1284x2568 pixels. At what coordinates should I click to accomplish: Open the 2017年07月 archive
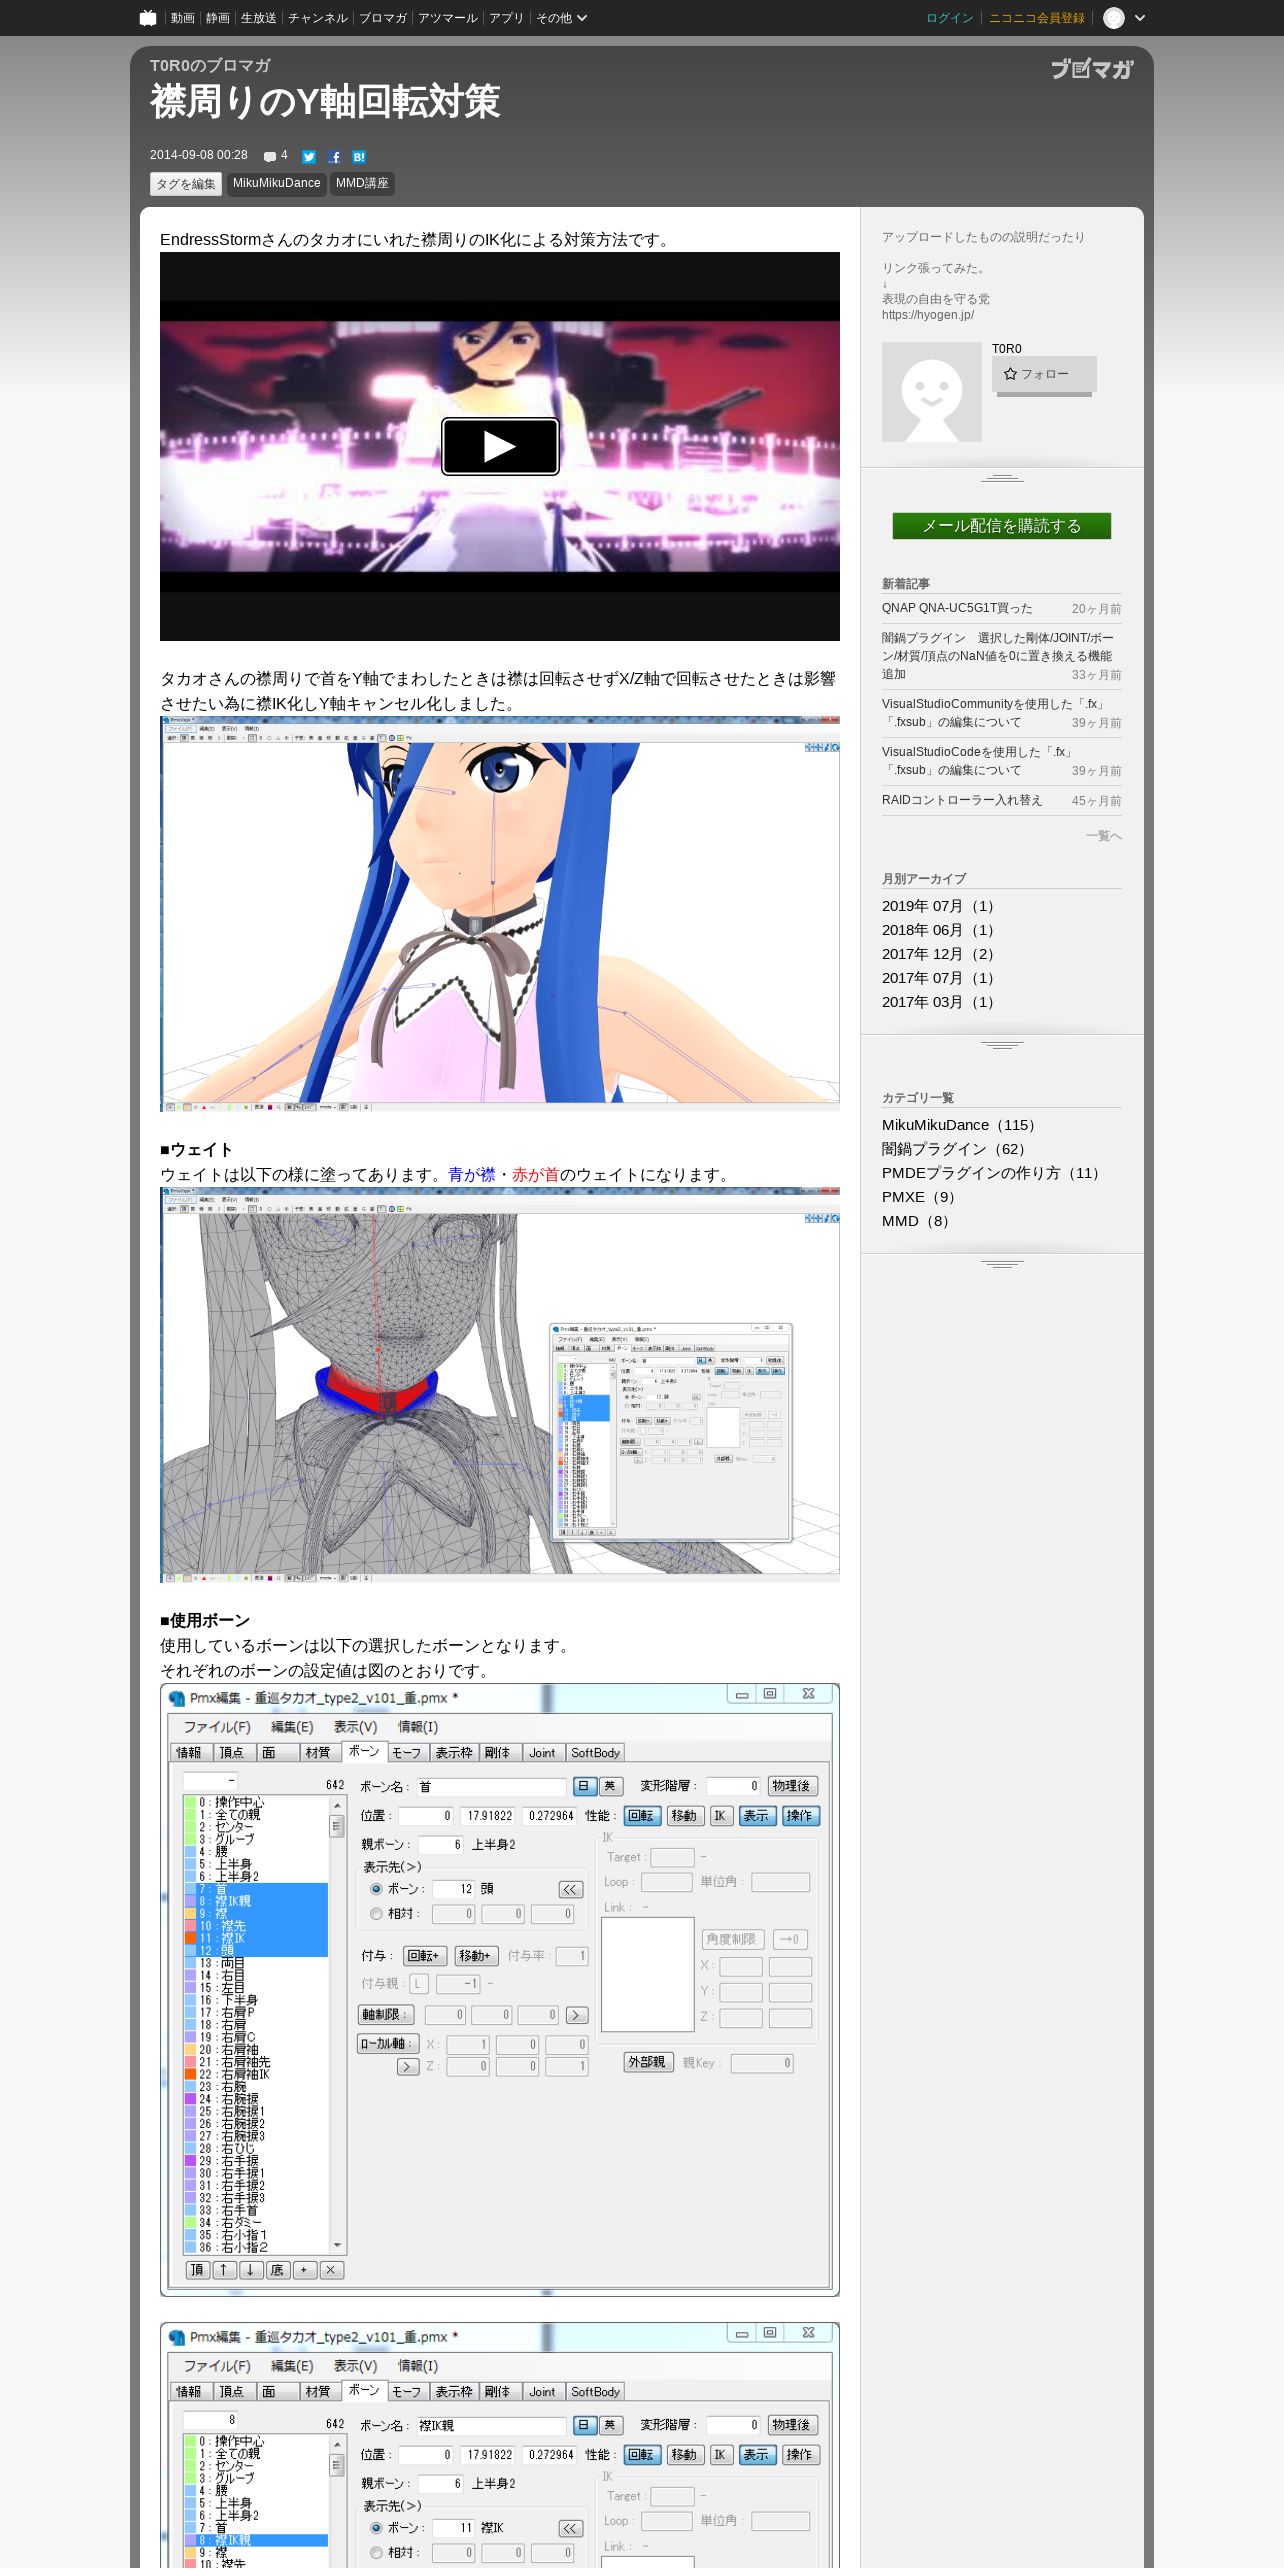point(938,978)
